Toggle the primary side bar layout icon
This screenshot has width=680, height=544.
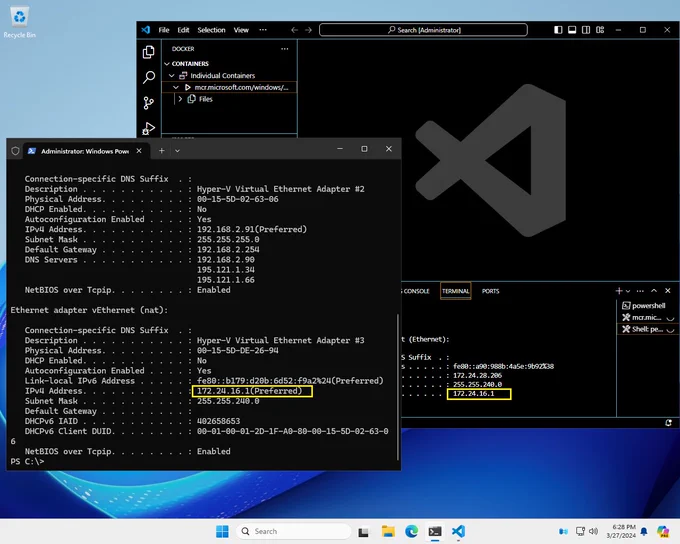pos(558,30)
